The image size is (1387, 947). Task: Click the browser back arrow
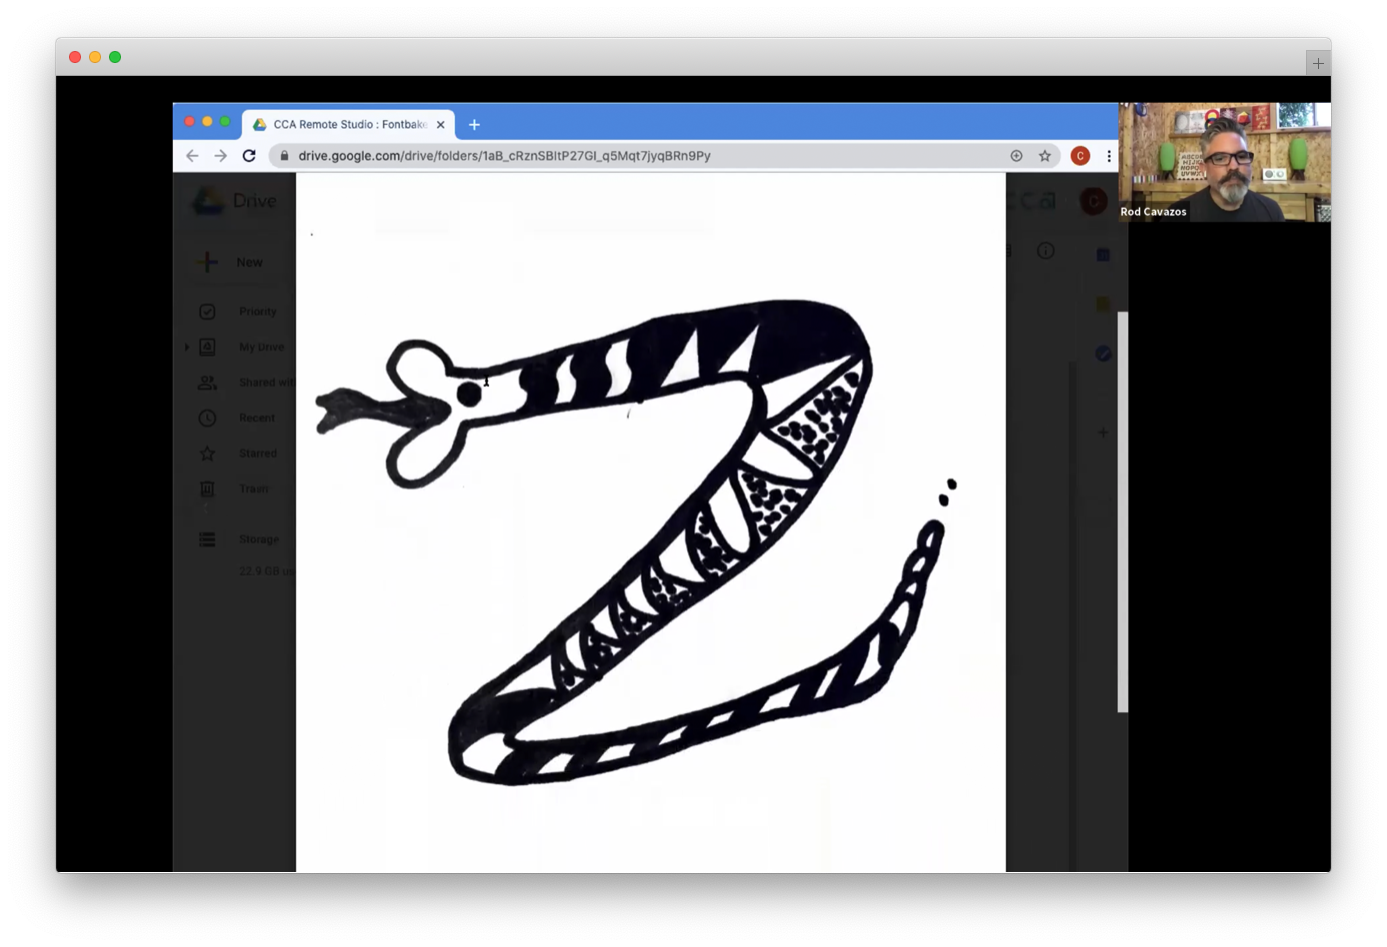coord(192,156)
